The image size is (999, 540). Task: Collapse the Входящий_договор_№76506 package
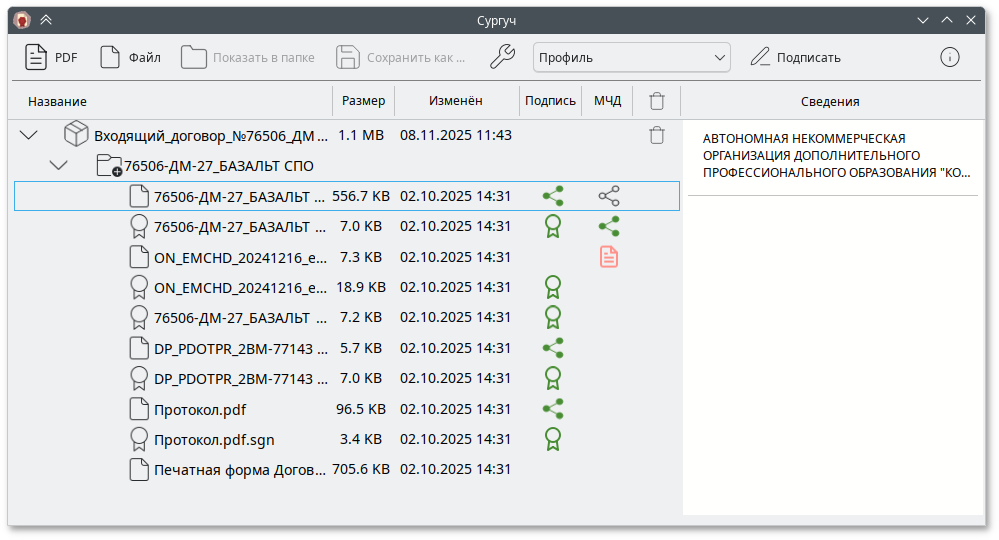pyautogui.click(x=28, y=135)
